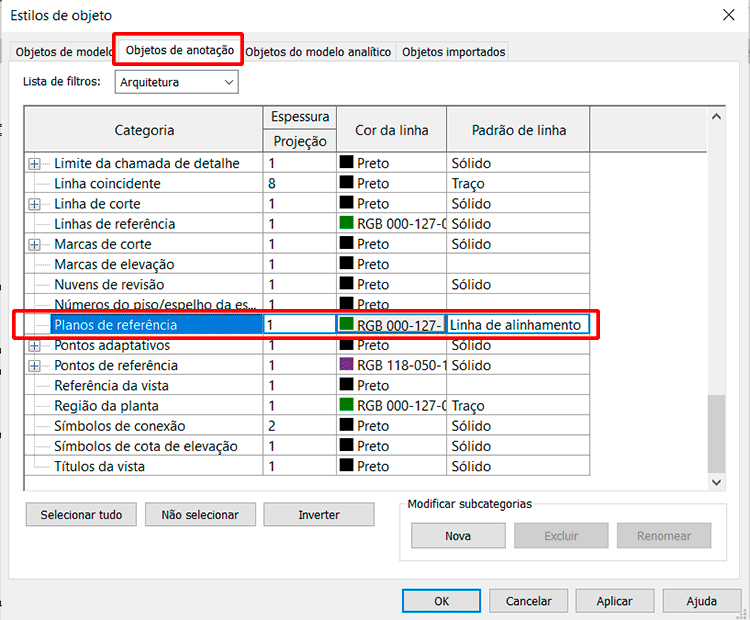Expand the Linha de corte tree node
The image size is (750, 620).
[35, 204]
